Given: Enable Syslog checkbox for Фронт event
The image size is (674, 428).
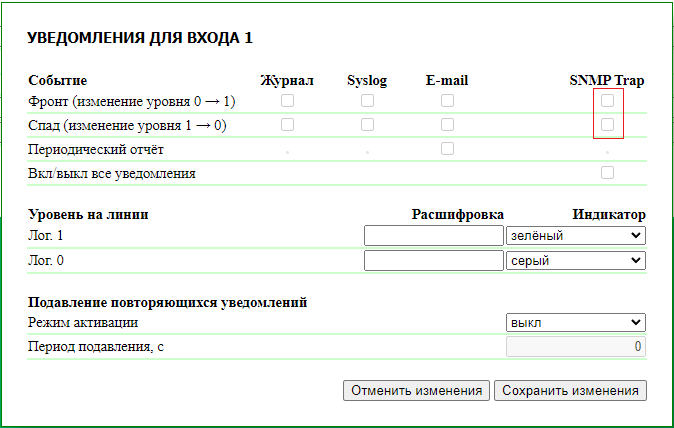Looking at the screenshot, I should [367, 100].
